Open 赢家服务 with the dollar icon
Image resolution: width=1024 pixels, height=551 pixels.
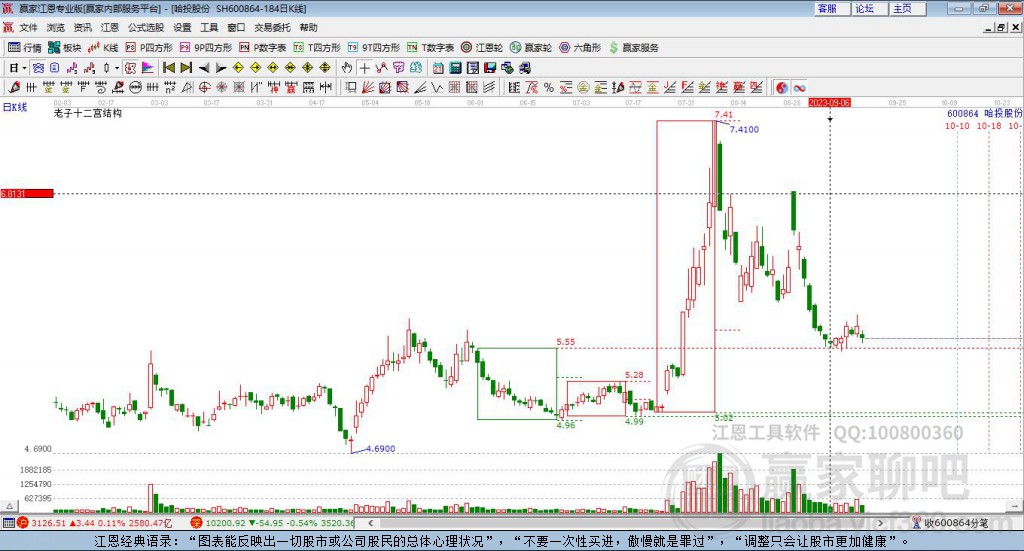pos(633,48)
